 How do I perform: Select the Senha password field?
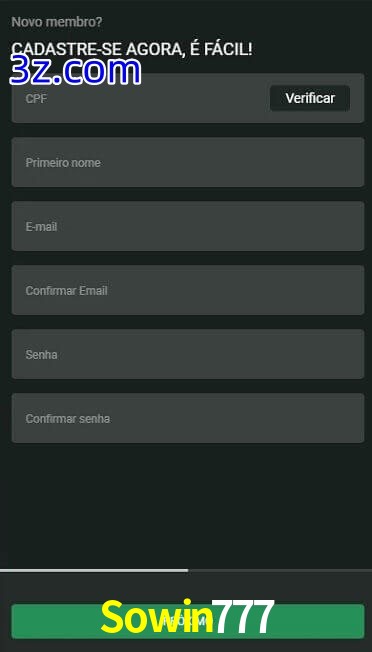click(x=188, y=354)
